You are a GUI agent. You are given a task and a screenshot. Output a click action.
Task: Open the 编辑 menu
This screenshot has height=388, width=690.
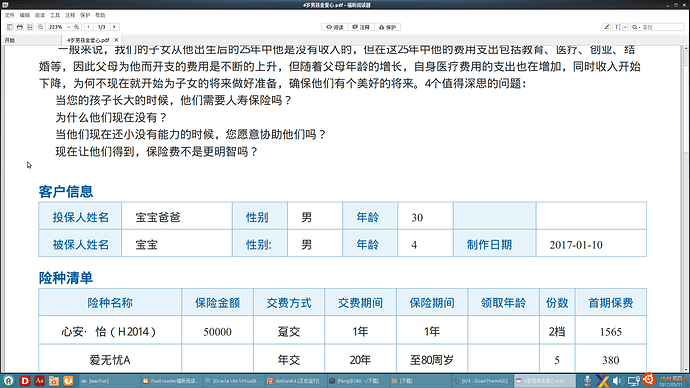point(25,15)
